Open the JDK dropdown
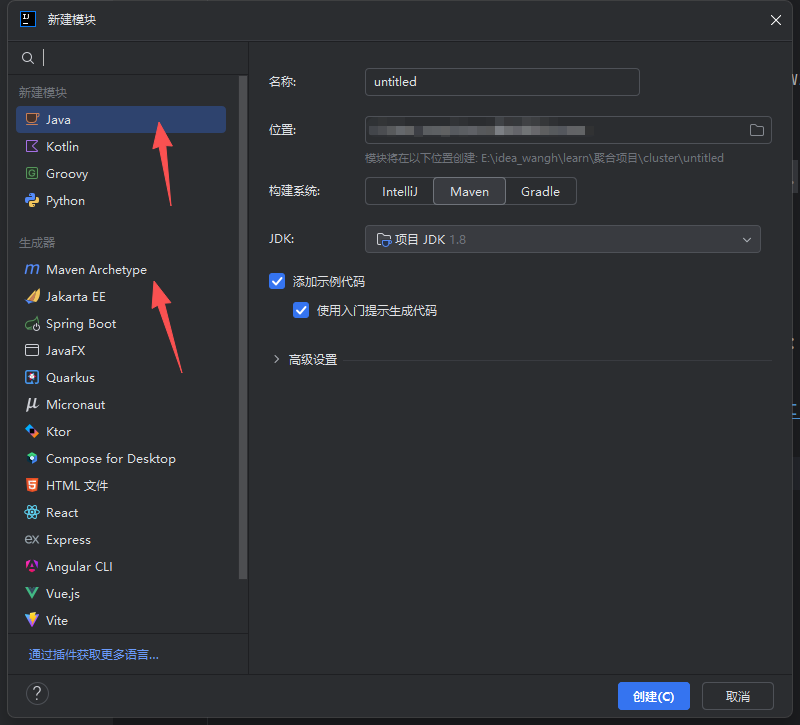 tap(563, 239)
